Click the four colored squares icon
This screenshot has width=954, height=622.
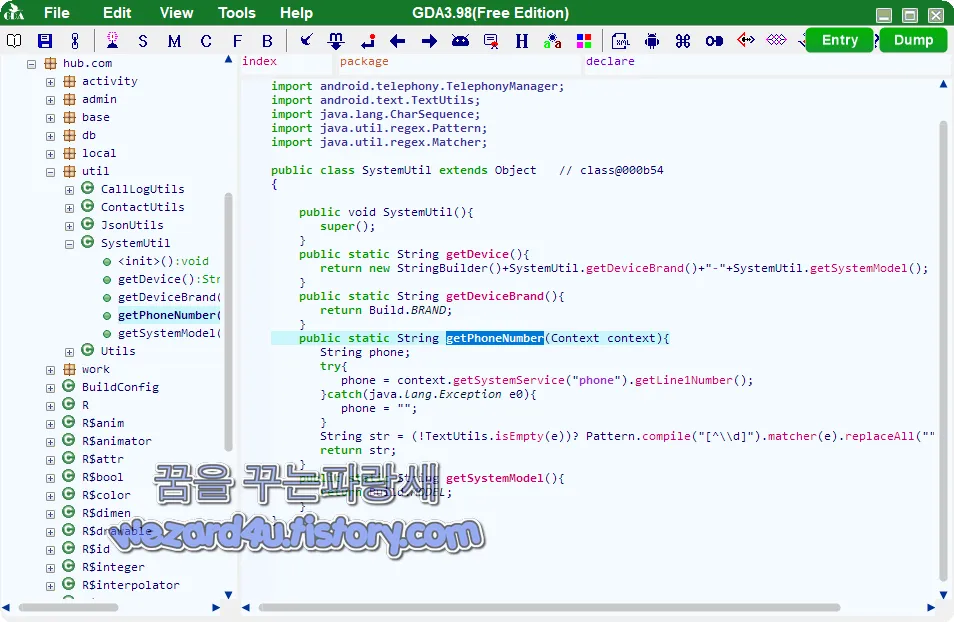click(584, 41)
